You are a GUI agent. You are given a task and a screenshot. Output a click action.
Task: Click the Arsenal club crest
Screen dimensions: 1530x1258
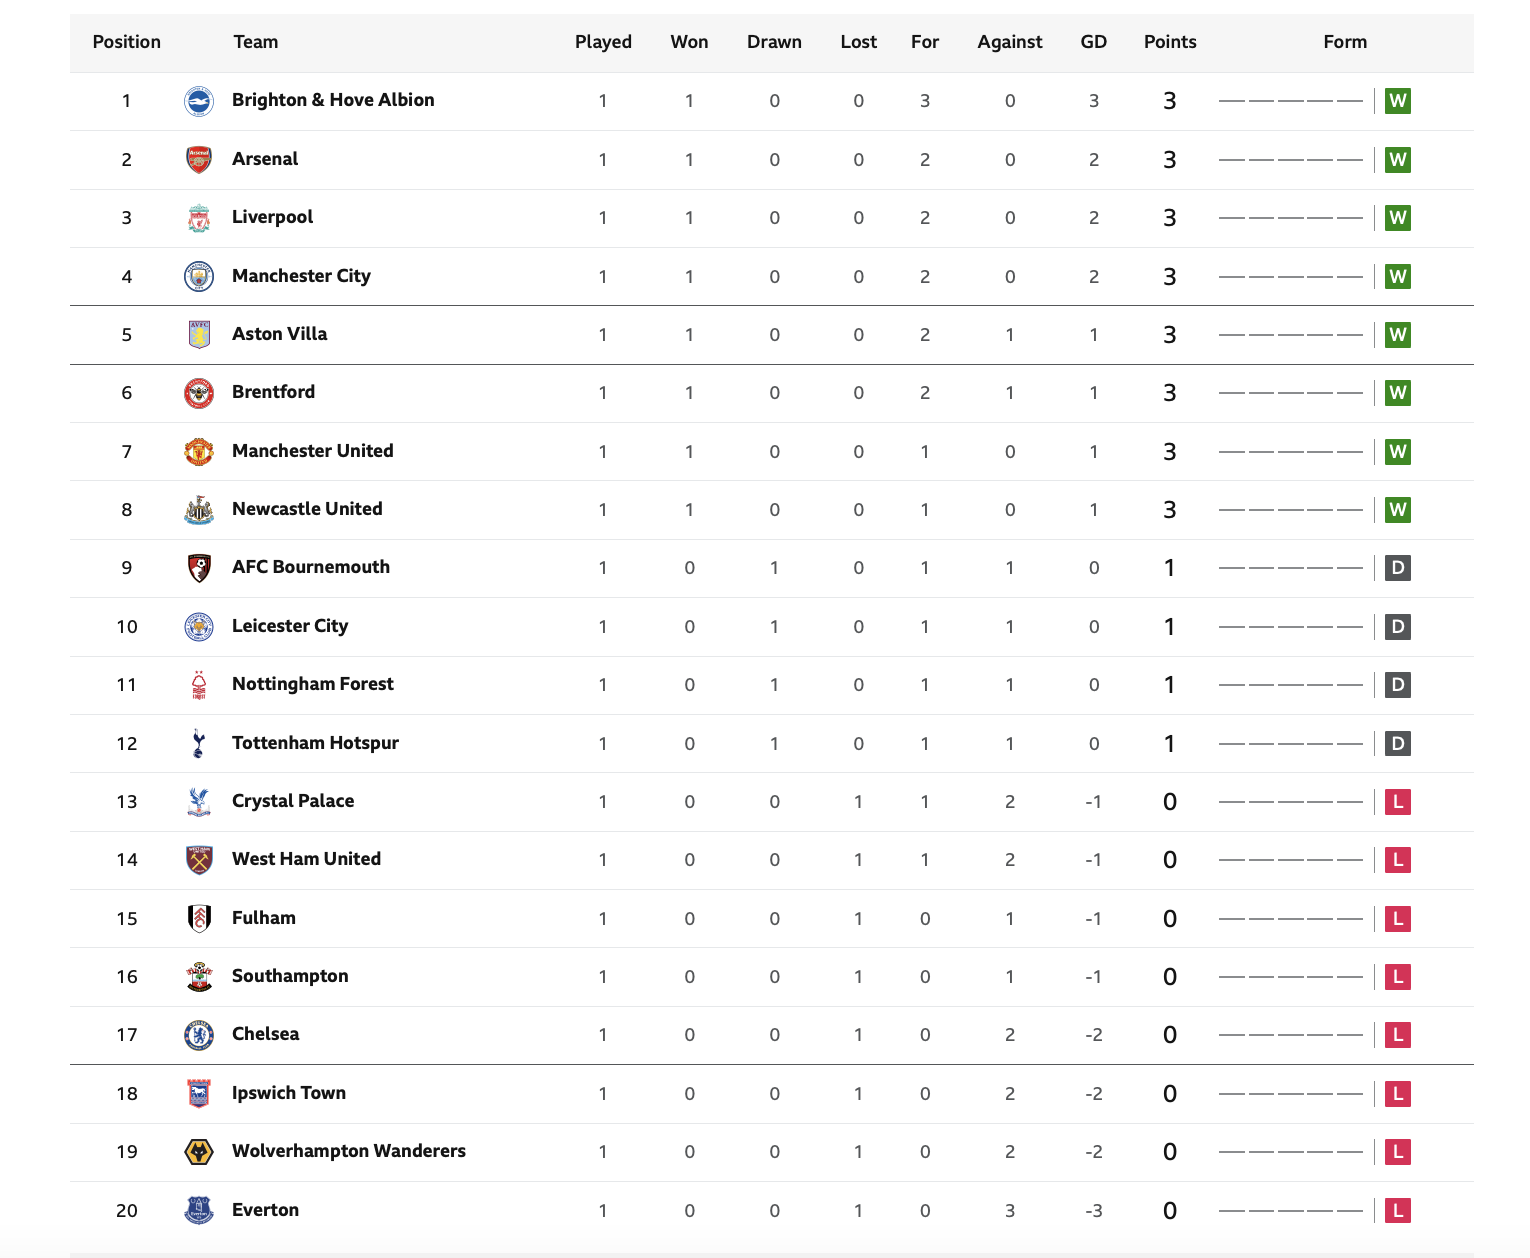click(x=199, y=160)
